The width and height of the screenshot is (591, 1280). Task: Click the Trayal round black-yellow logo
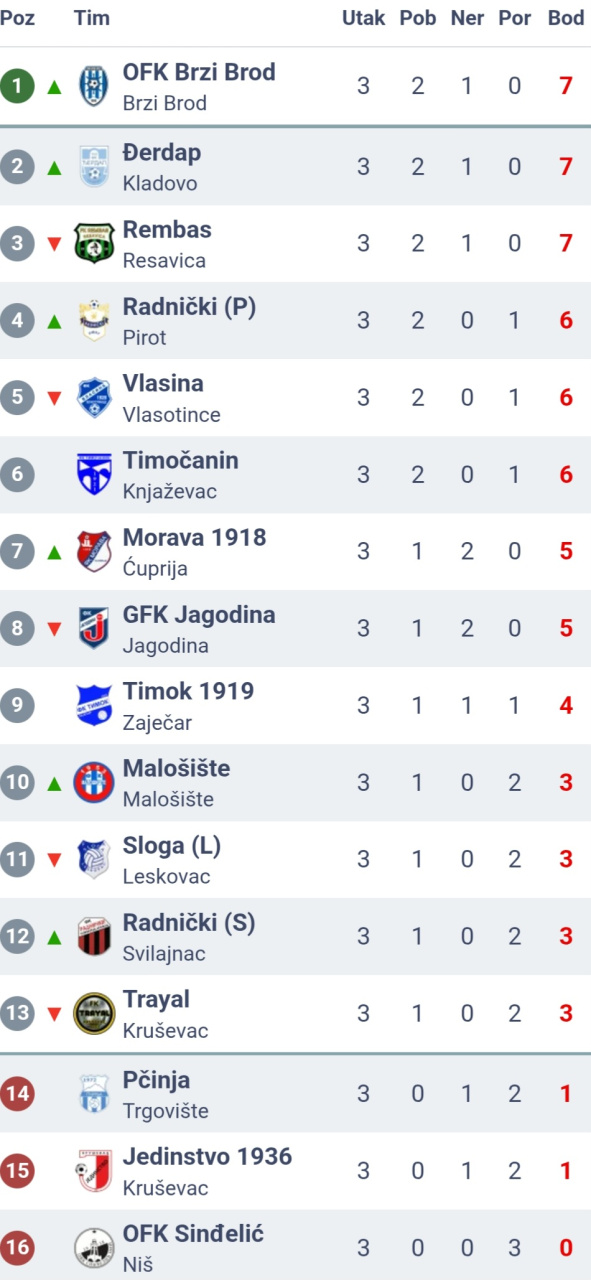click(94, 1013)
